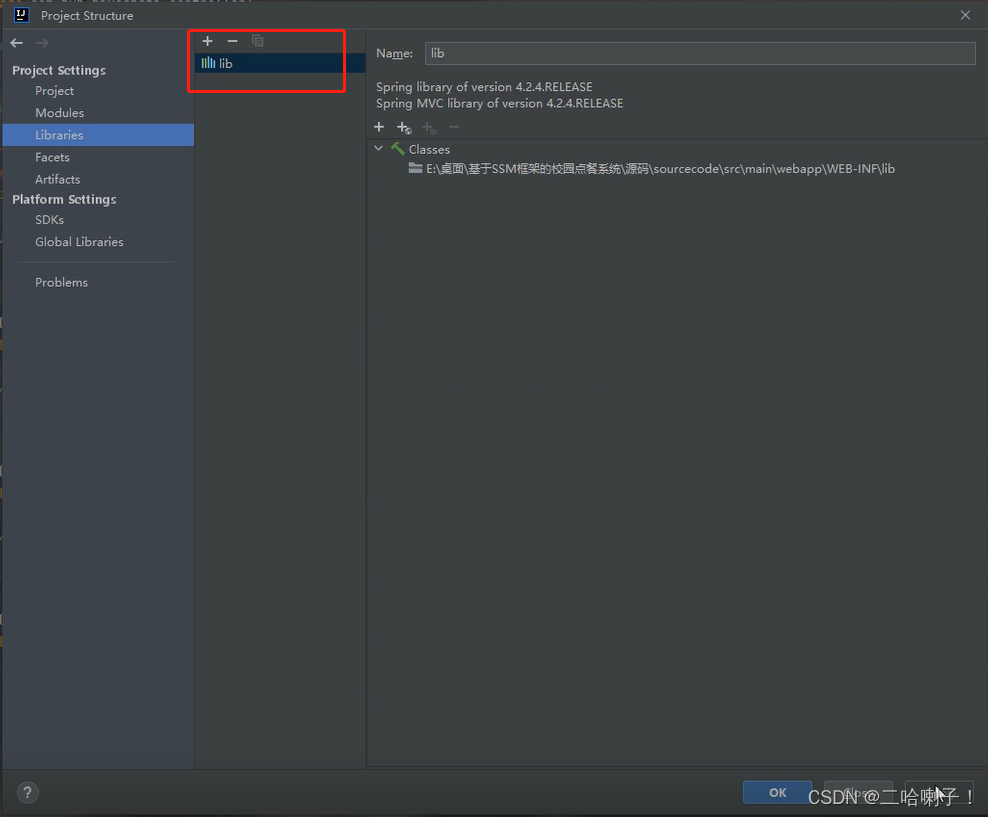Click the IntelliJ logo in title bar
The image size is (988, 817).
(21, 15)
